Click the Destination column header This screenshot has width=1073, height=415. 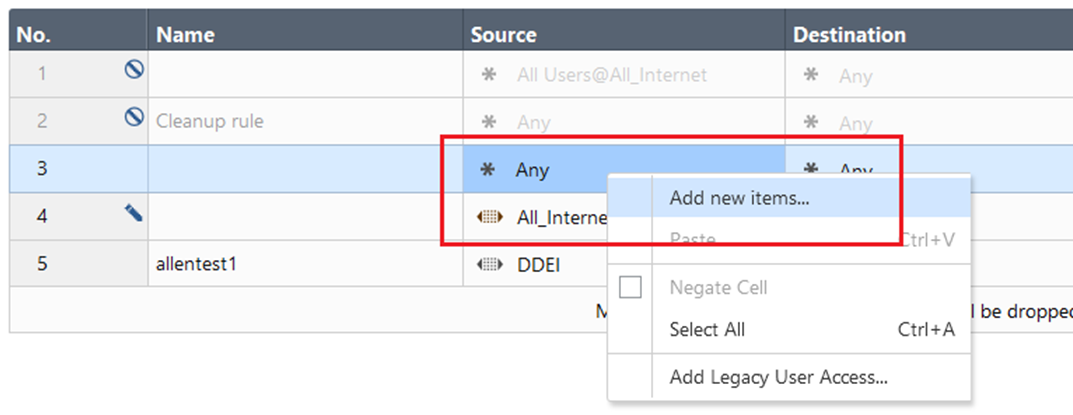[x=849, y=35]
